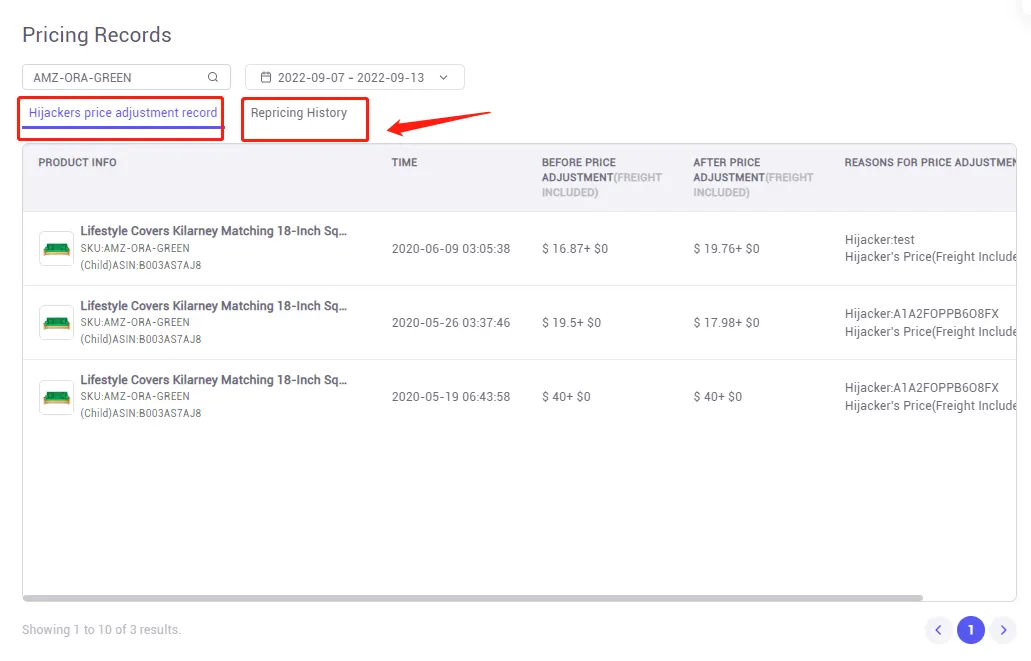Image resolution: width=1031 pixels, height=661 pixels.
Task: Select the Hijackers price adjustment record tab
Action: coord(120,113)
